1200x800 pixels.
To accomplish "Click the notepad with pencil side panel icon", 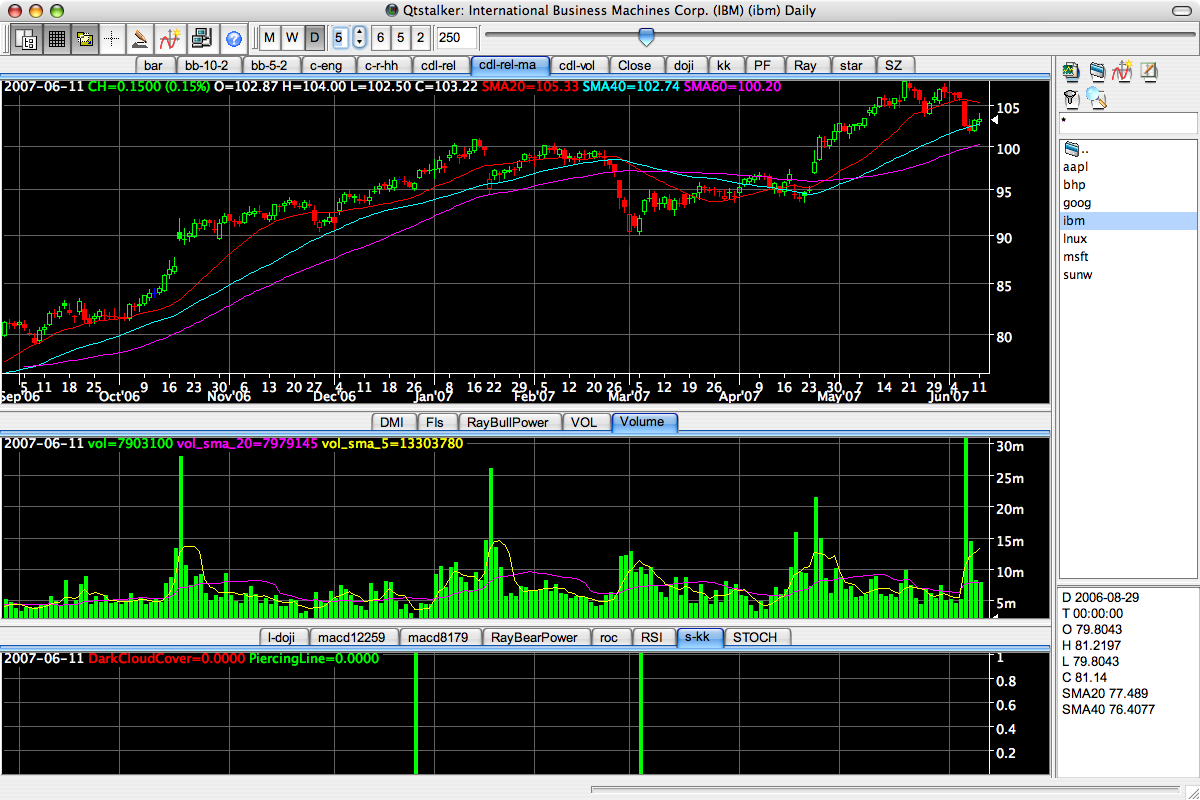I will [x=1148, y=71].
